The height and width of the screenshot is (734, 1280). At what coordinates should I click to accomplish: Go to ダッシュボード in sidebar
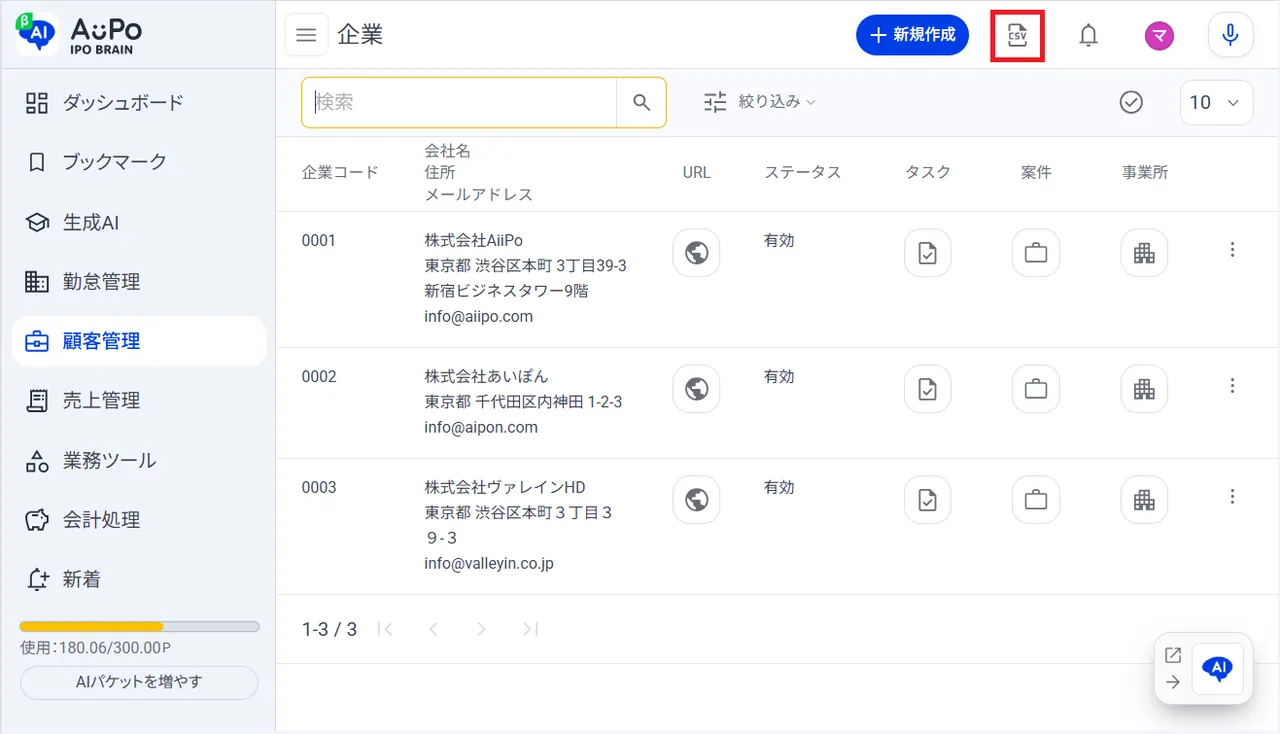click(x=139, y=103)
